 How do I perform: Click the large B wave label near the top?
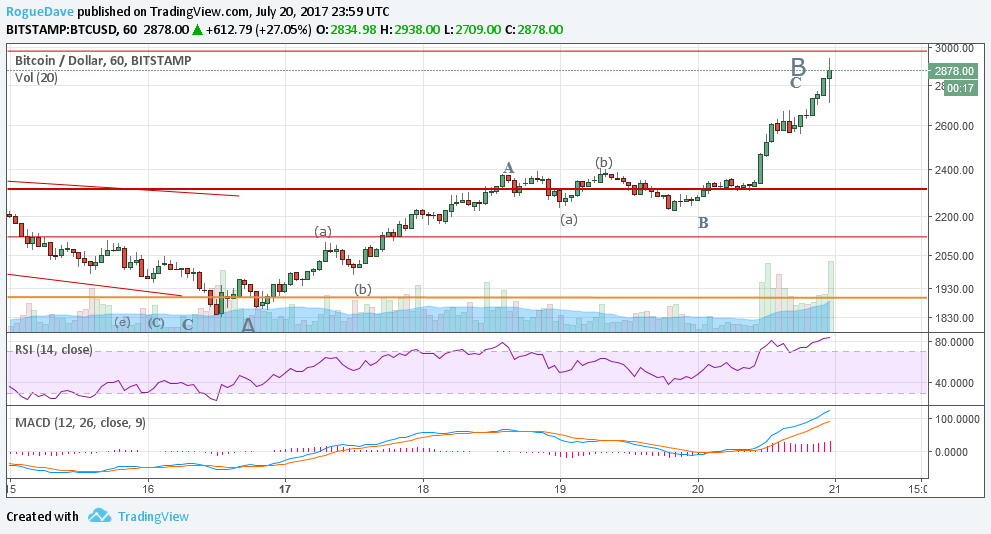(798, 66)
